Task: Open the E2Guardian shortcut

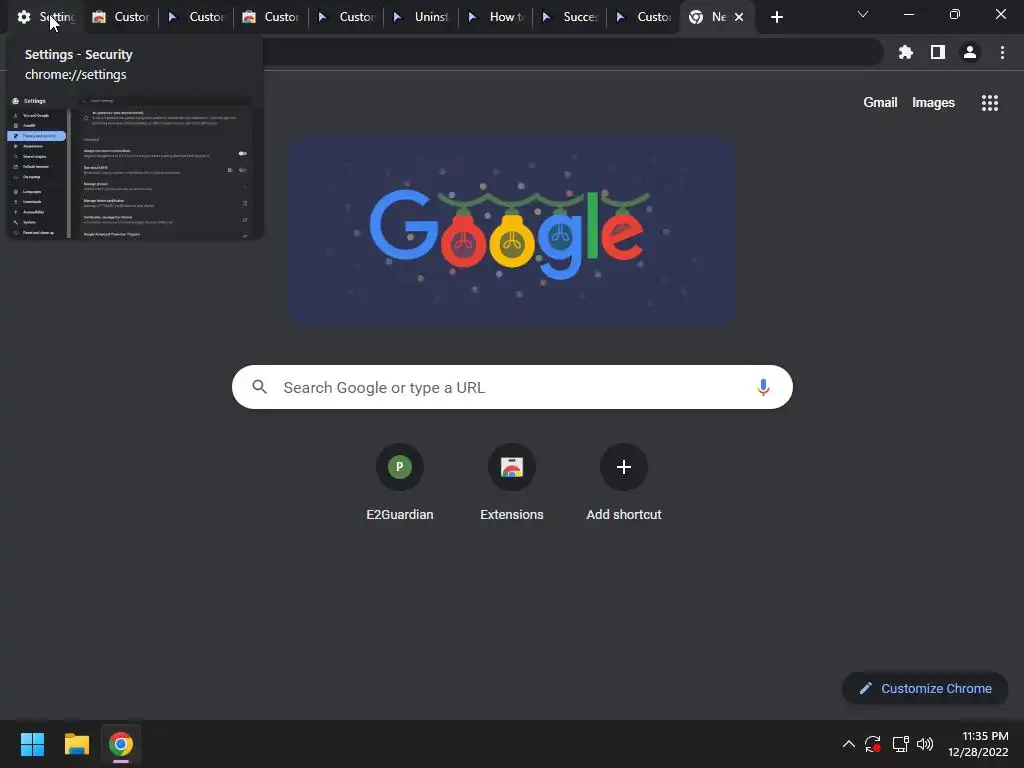Action: [400, 482]
